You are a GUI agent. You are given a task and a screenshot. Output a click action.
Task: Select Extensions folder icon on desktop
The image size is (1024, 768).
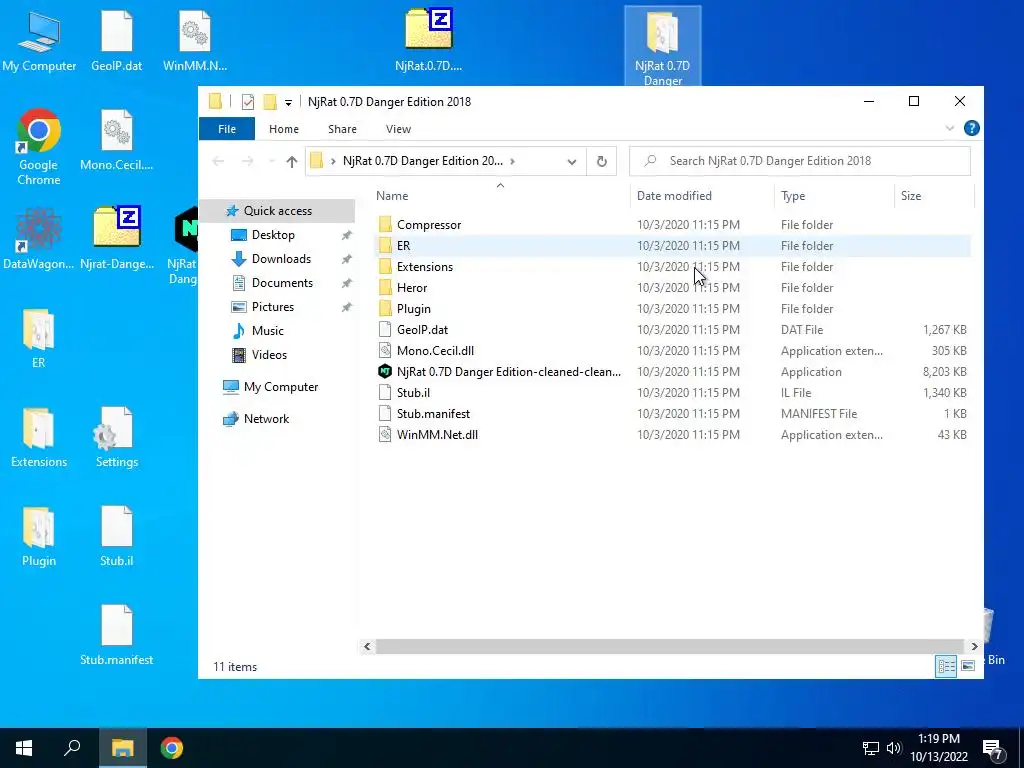(x=39, y=438)
